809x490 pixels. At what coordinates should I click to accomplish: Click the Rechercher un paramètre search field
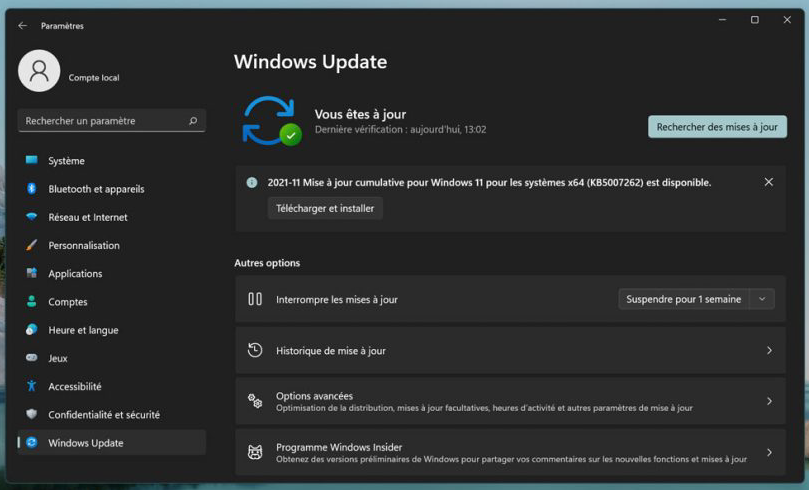pyautogui.click(x=111, y=121)
